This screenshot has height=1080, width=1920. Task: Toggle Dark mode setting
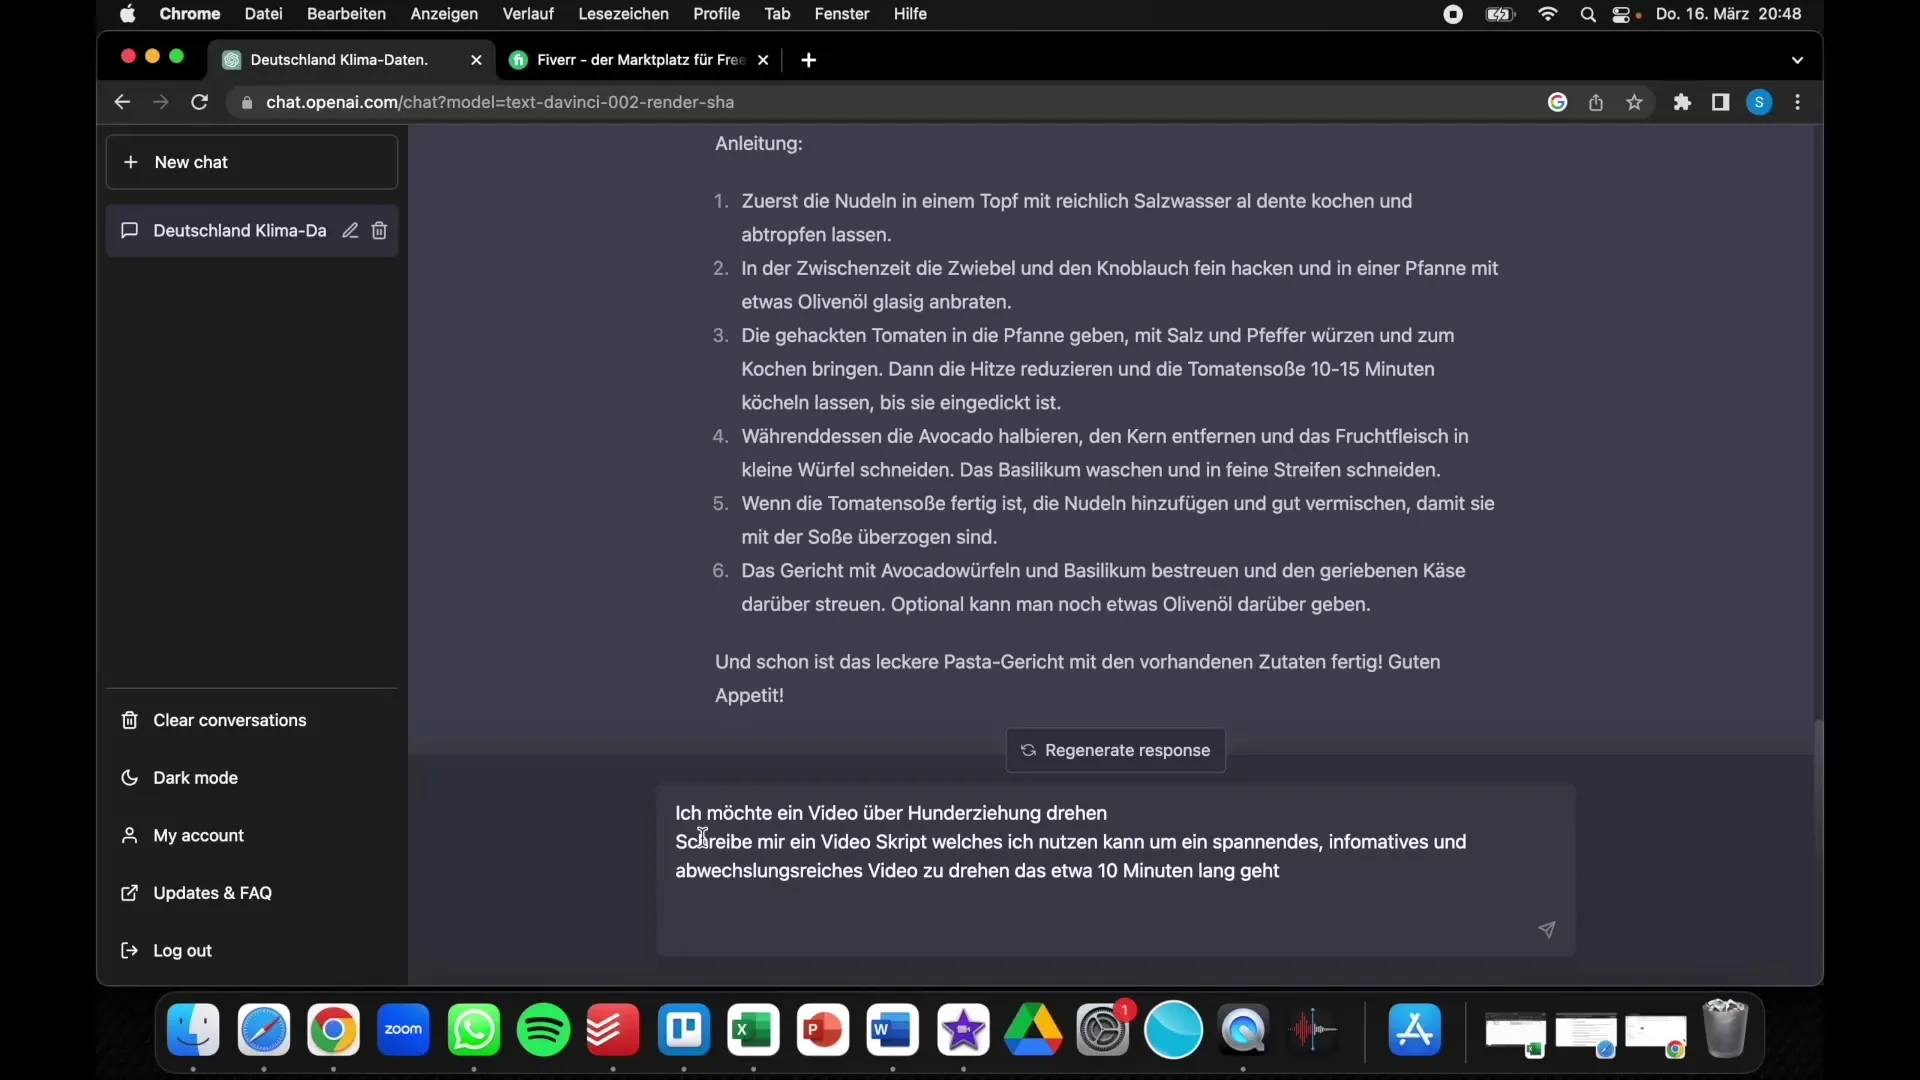195,777
